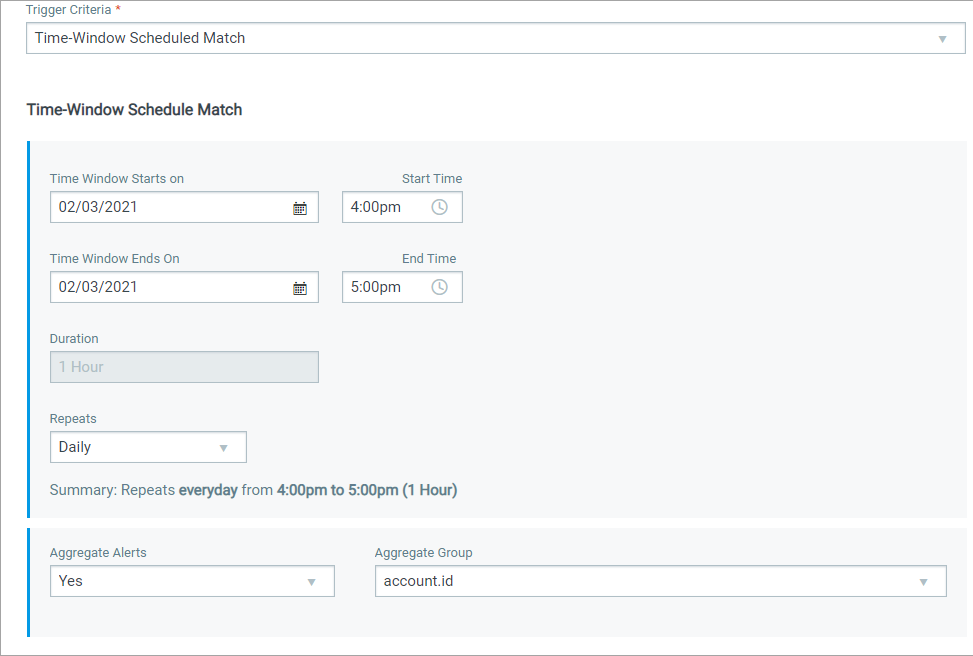This screenshot has width=973, height=656.
Task: Open the Start Time clock picker
Action: pos(439,207)
